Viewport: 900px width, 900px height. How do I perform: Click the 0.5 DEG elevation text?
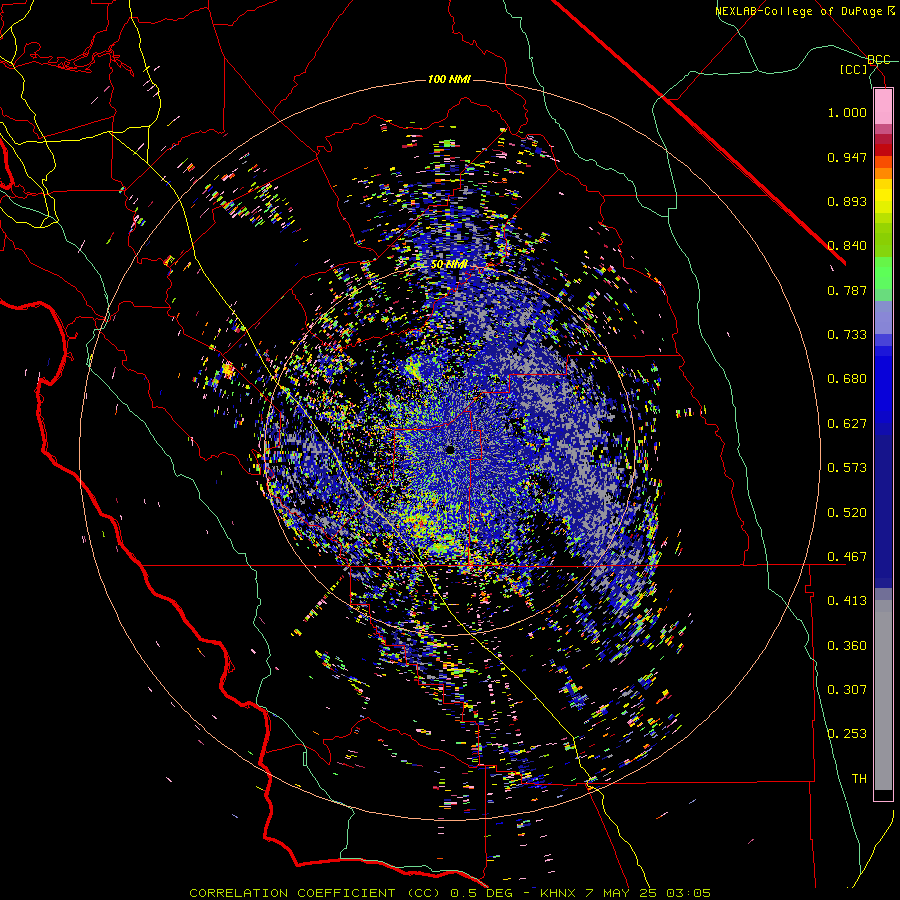point(482,893)
